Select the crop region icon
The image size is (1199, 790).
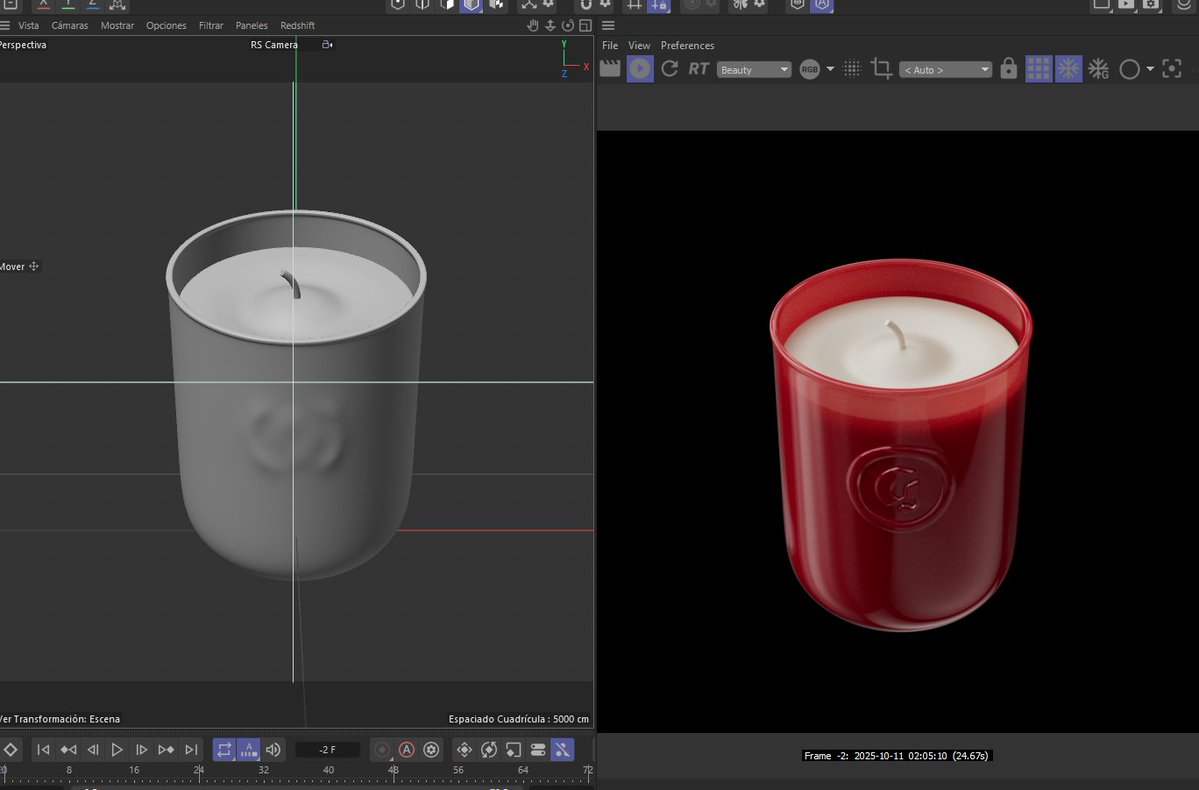(x=882, y=69)
